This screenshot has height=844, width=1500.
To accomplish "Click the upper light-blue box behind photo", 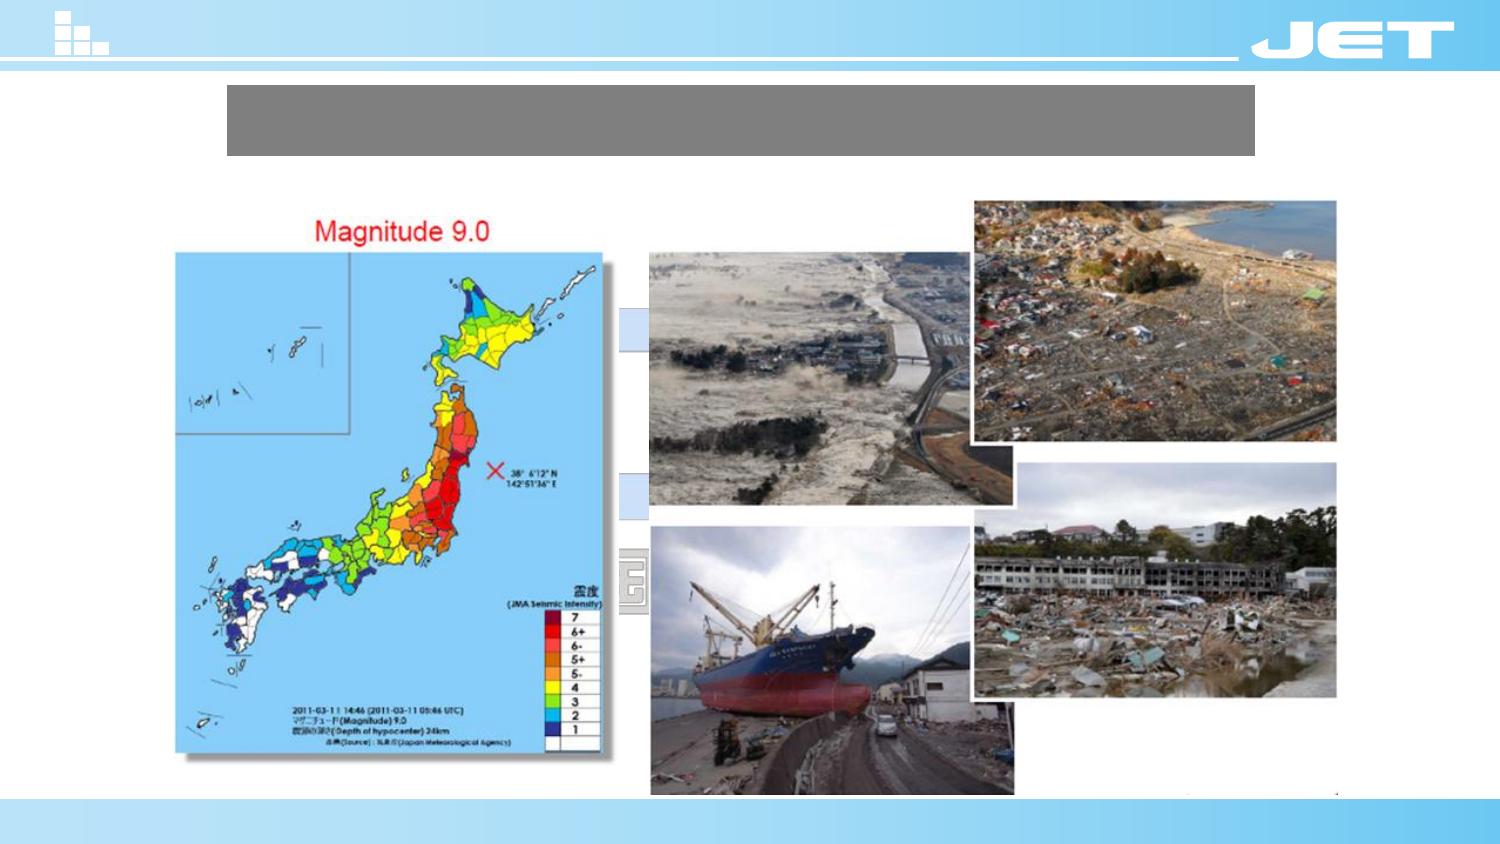I will (633, 330).
